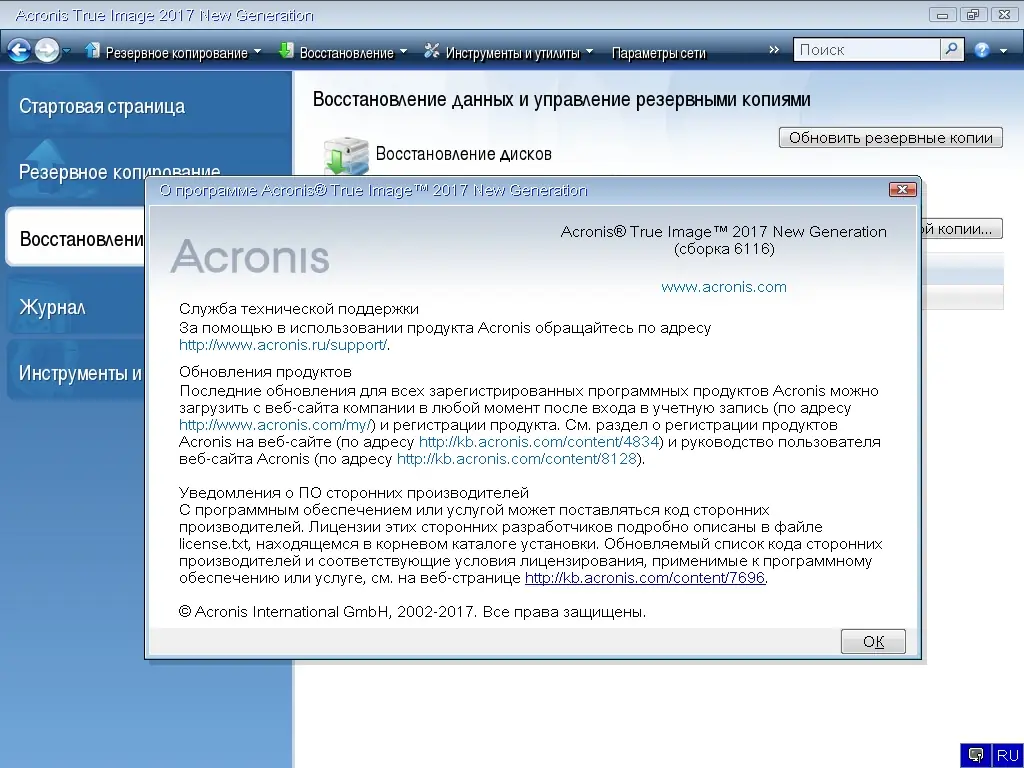Image resolution: width=1024 pixels, height=768 pixels.
Task: Open the acronis.ru/support link
Action: coord(283,345)
